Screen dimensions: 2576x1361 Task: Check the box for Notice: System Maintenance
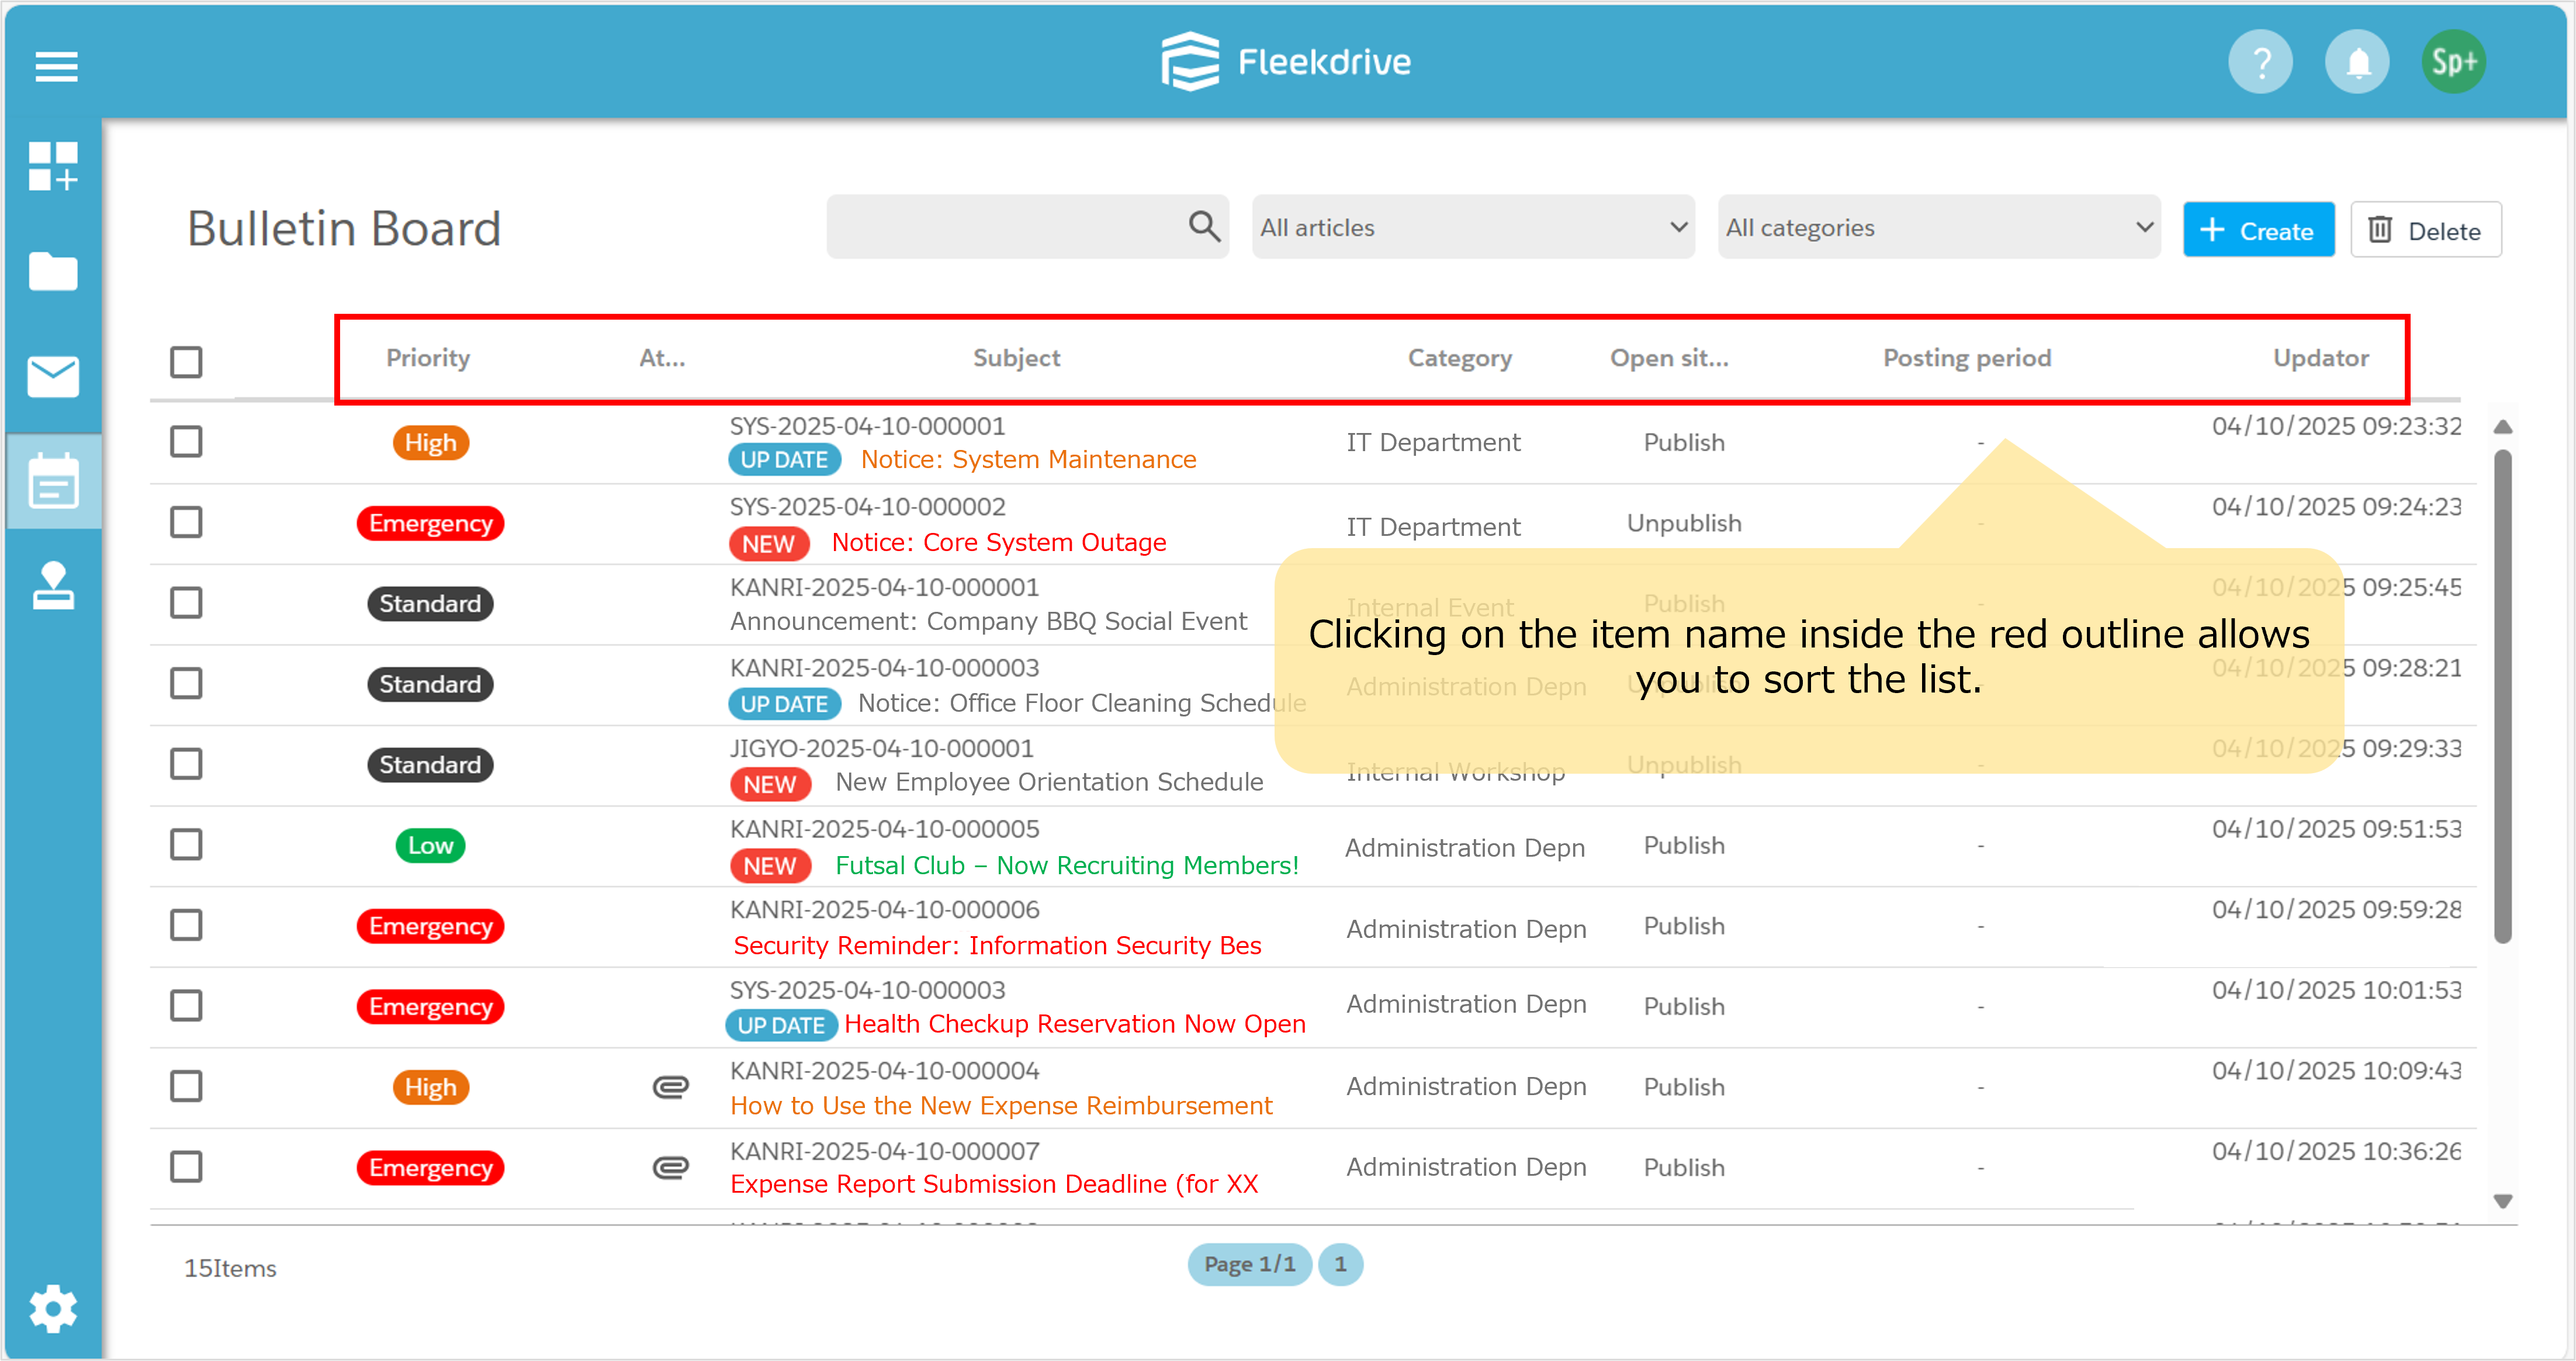(186, 441)
